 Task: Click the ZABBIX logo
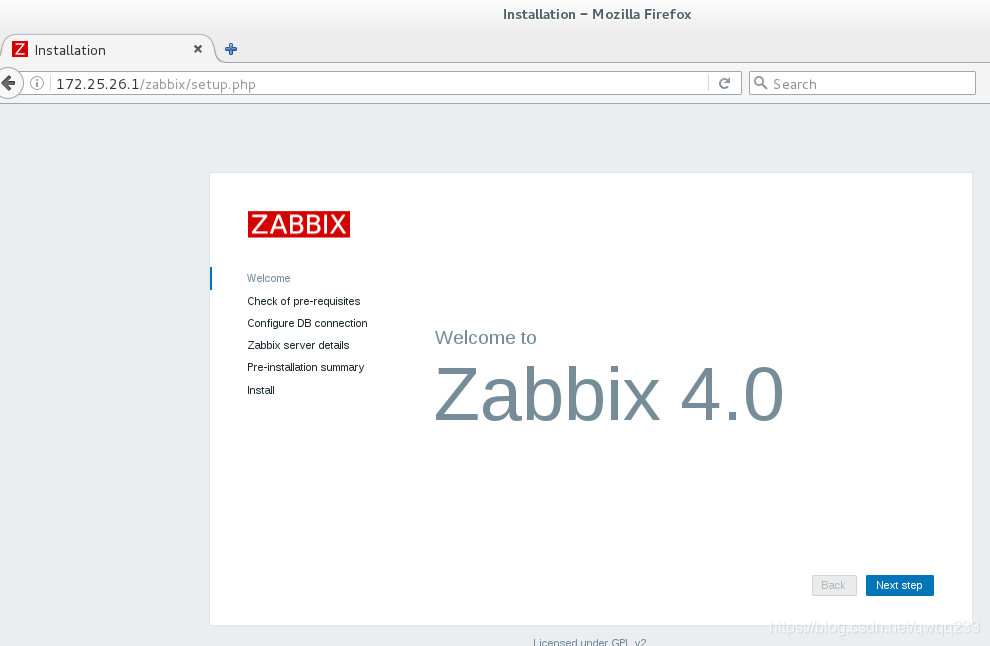point(299,224)
